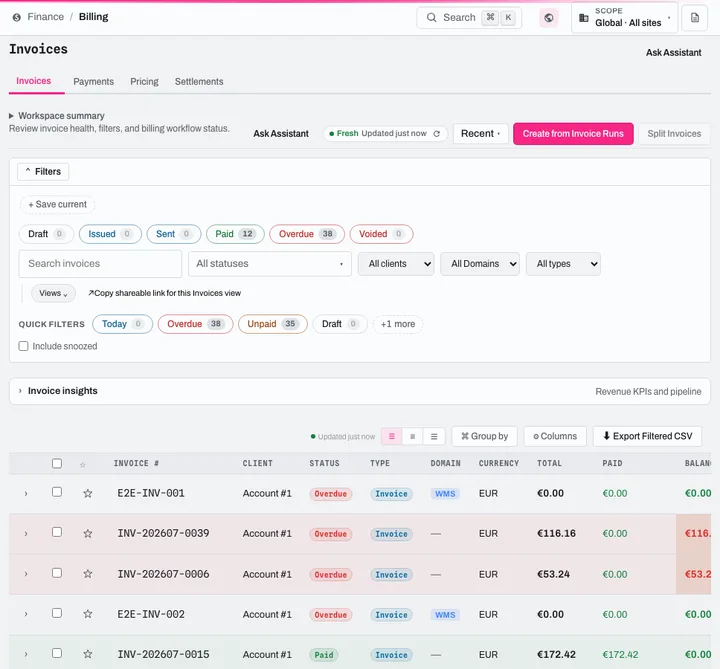
Task: Collapse the Filters panel
Action: tap(43, 172)
